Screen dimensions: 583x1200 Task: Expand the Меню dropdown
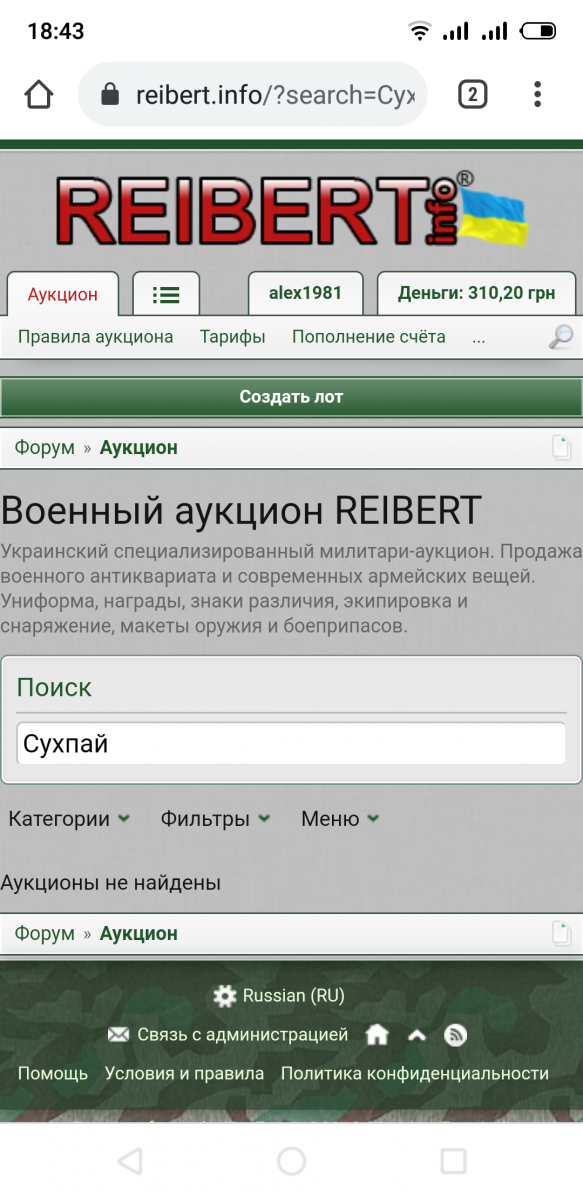tap(340, 819)
